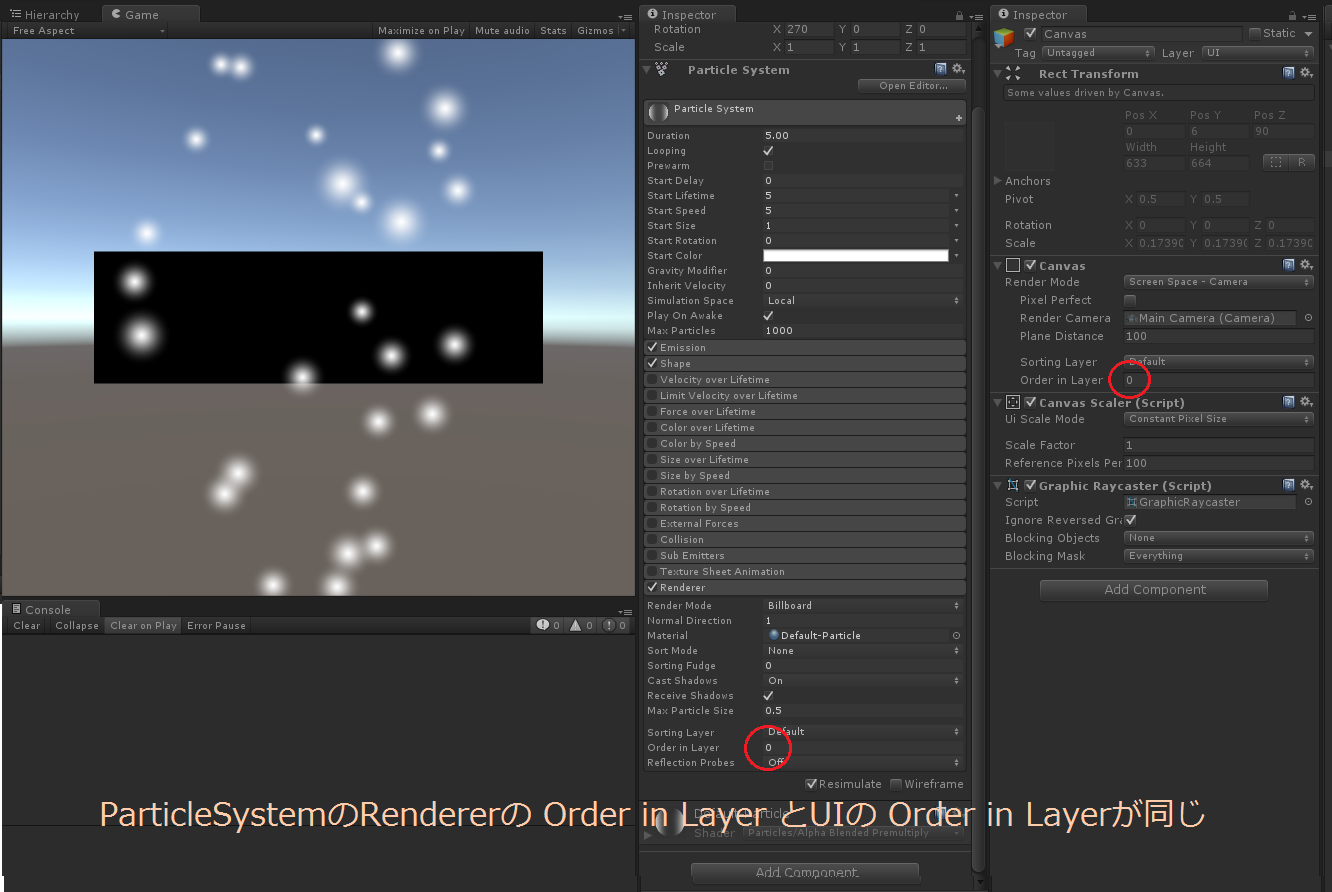The image size is (1332, 892).
Task: Click the Canvas cube icon in Inspector
Action: click(1003, 37)
